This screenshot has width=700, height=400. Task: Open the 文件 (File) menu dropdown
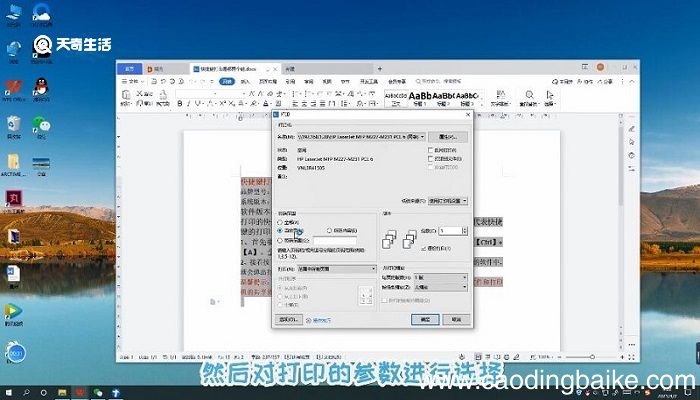[x=133, y=82]
